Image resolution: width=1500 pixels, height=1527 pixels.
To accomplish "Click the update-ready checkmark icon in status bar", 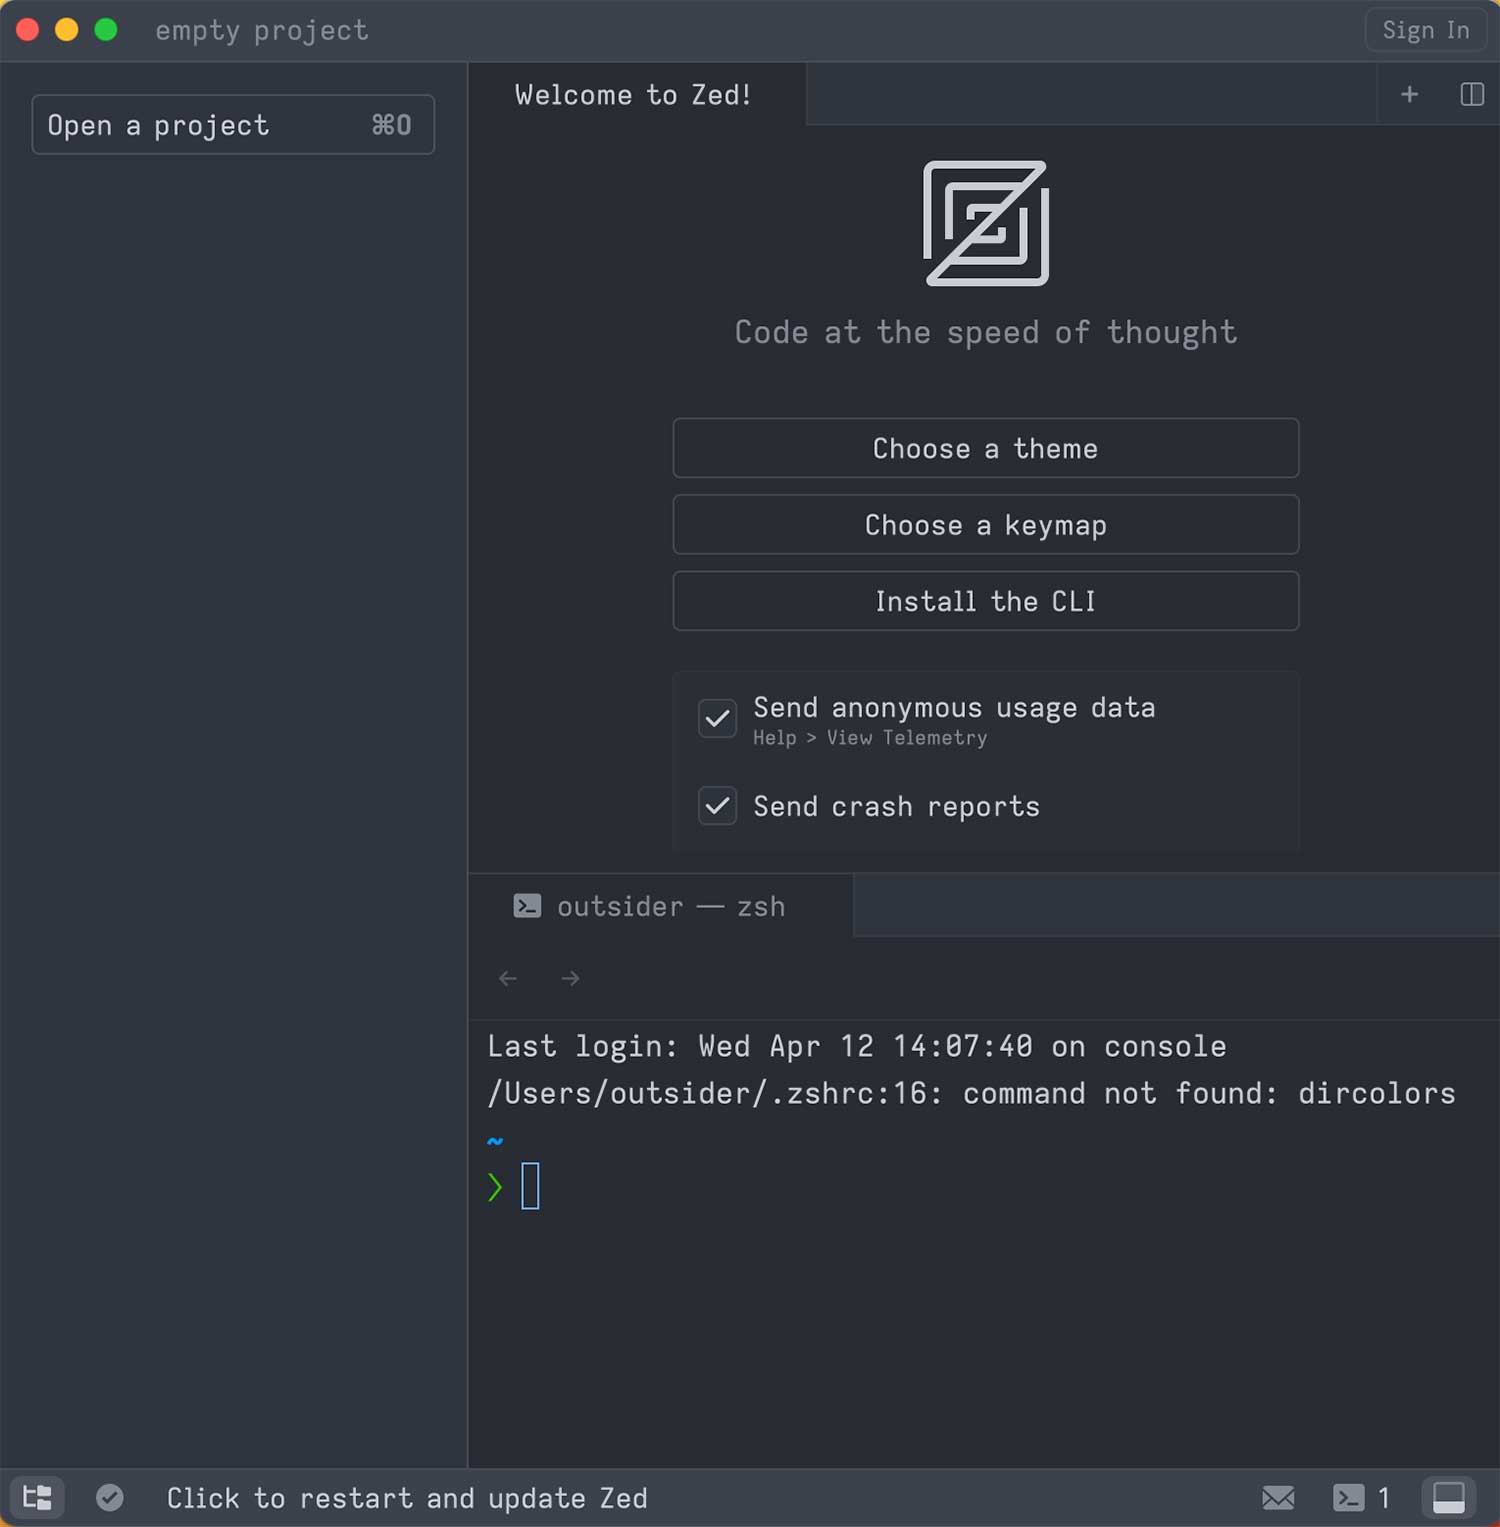I will (110, 1497).
